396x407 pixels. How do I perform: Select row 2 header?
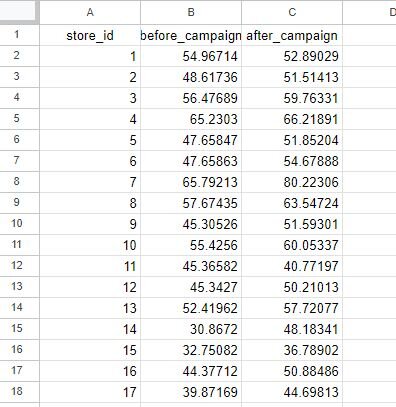coord(19,56)
